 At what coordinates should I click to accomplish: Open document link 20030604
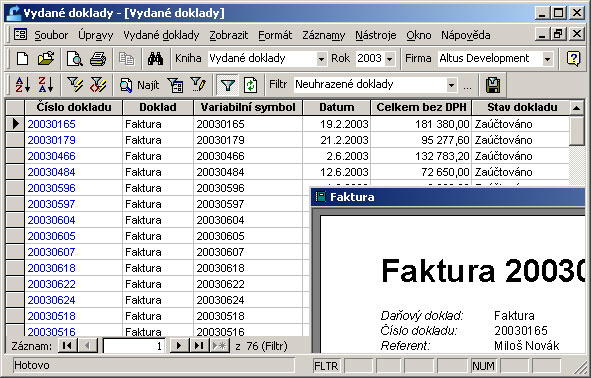(x=52, y=220)
